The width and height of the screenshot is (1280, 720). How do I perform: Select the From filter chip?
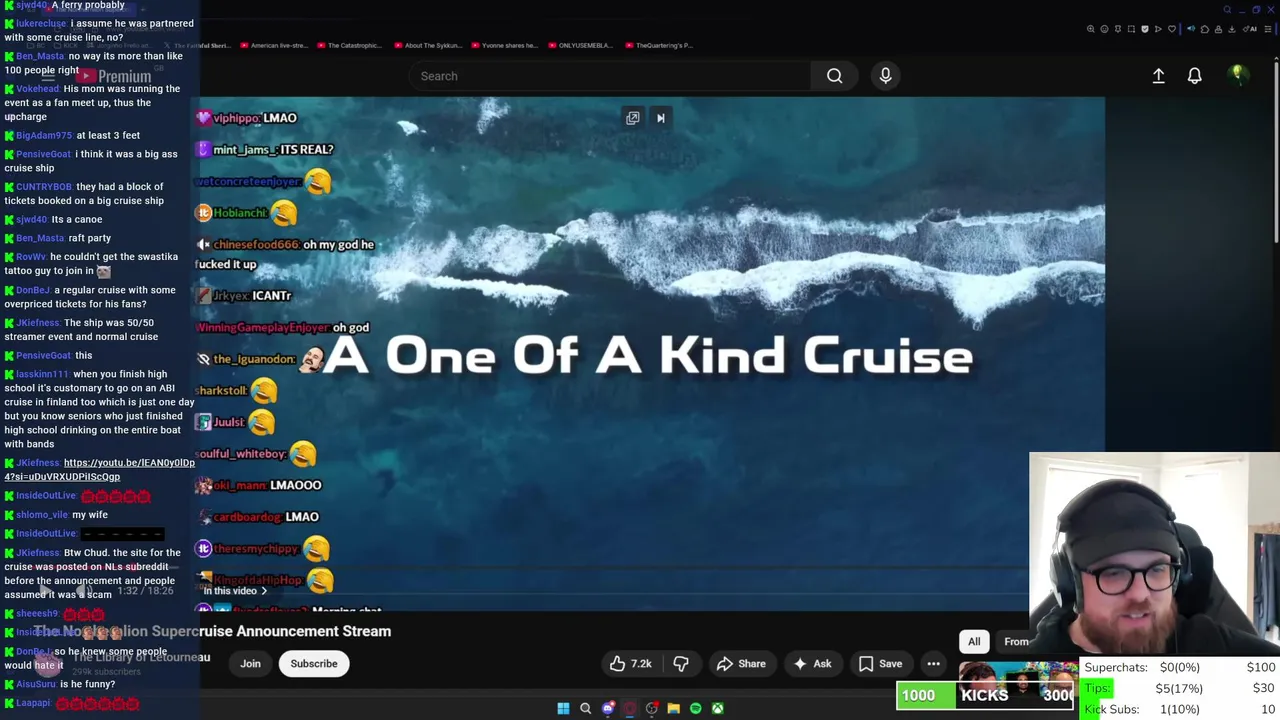click(1016, 642)
